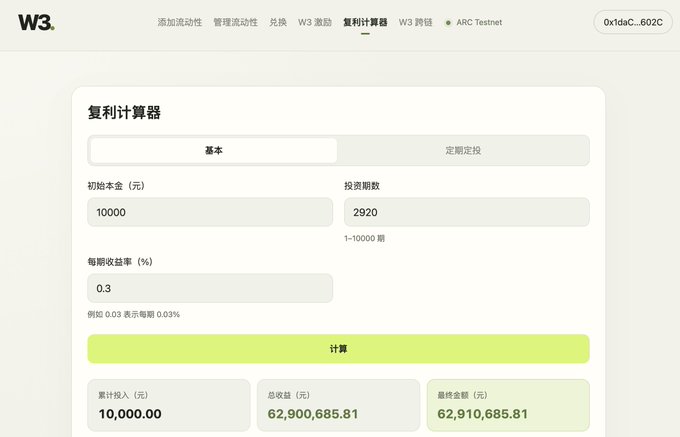Click the green network status dot
The height and width of the screenshot is (437, 680).
(448, 23)
